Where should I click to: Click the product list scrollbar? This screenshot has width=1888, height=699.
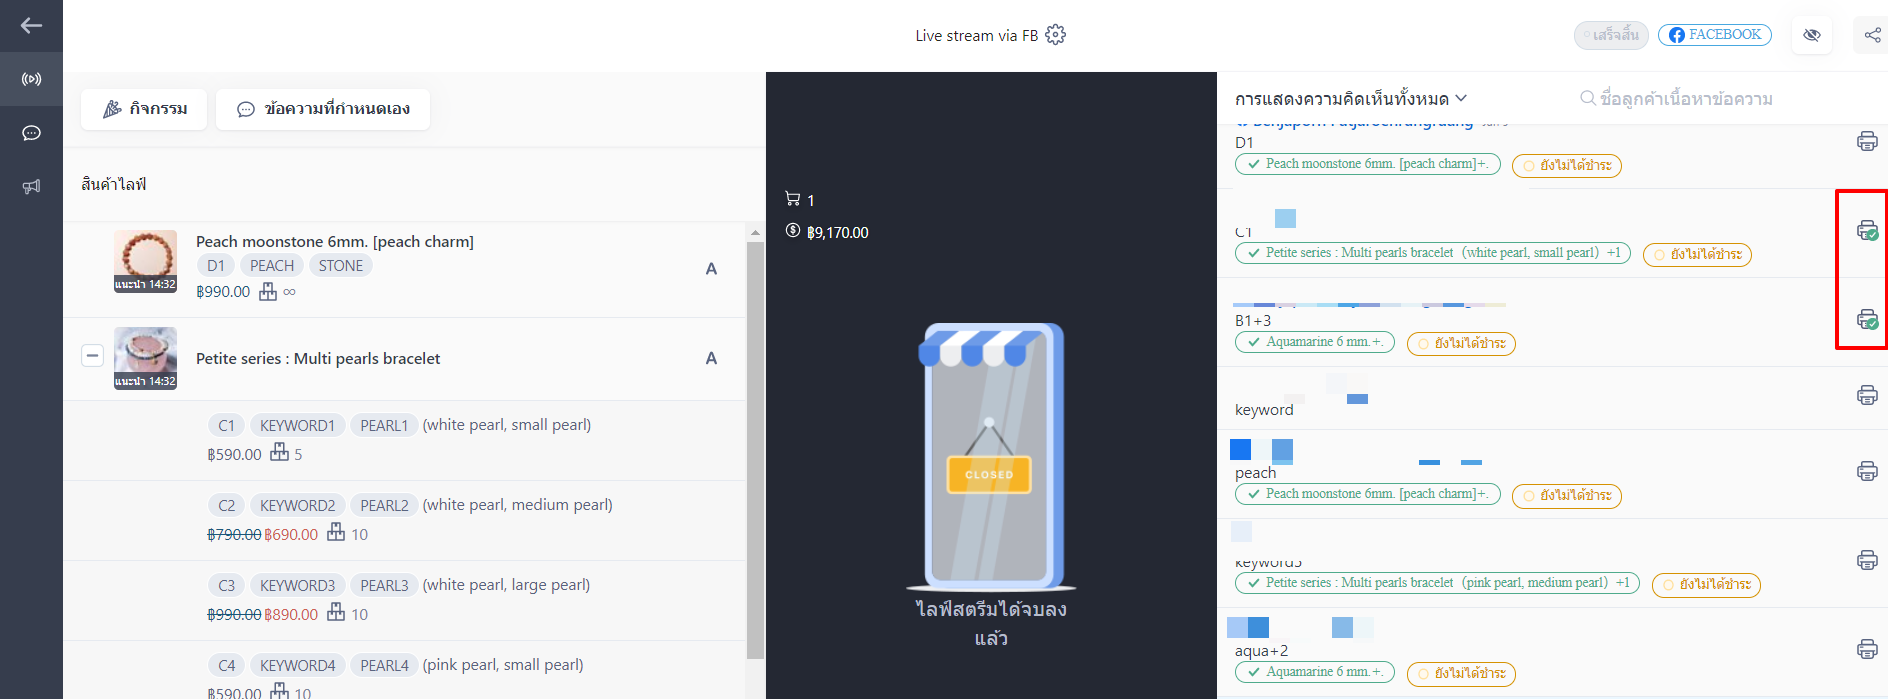[x=755, y=450]
